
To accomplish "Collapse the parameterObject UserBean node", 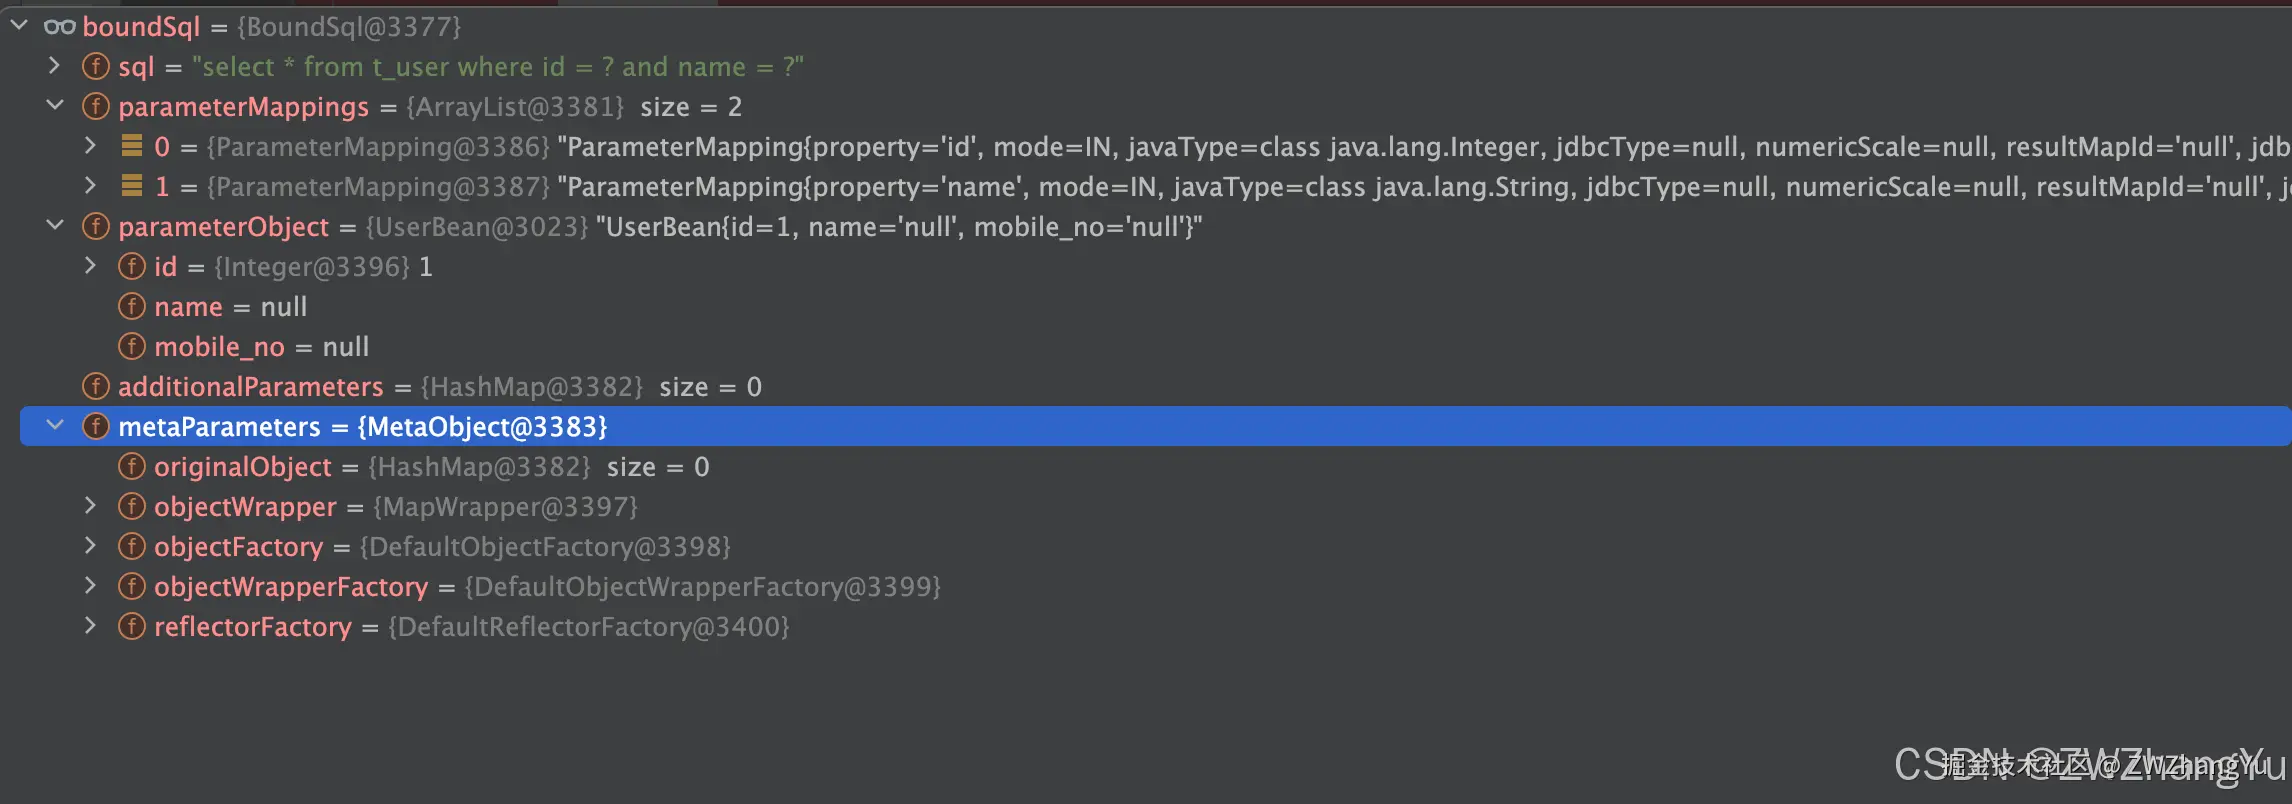I will (55, 226).
